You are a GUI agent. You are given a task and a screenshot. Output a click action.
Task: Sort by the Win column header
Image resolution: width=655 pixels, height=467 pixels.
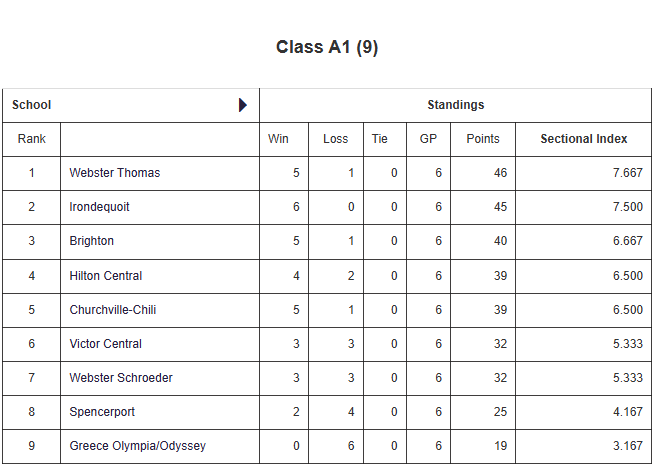(x=278, y=139)
